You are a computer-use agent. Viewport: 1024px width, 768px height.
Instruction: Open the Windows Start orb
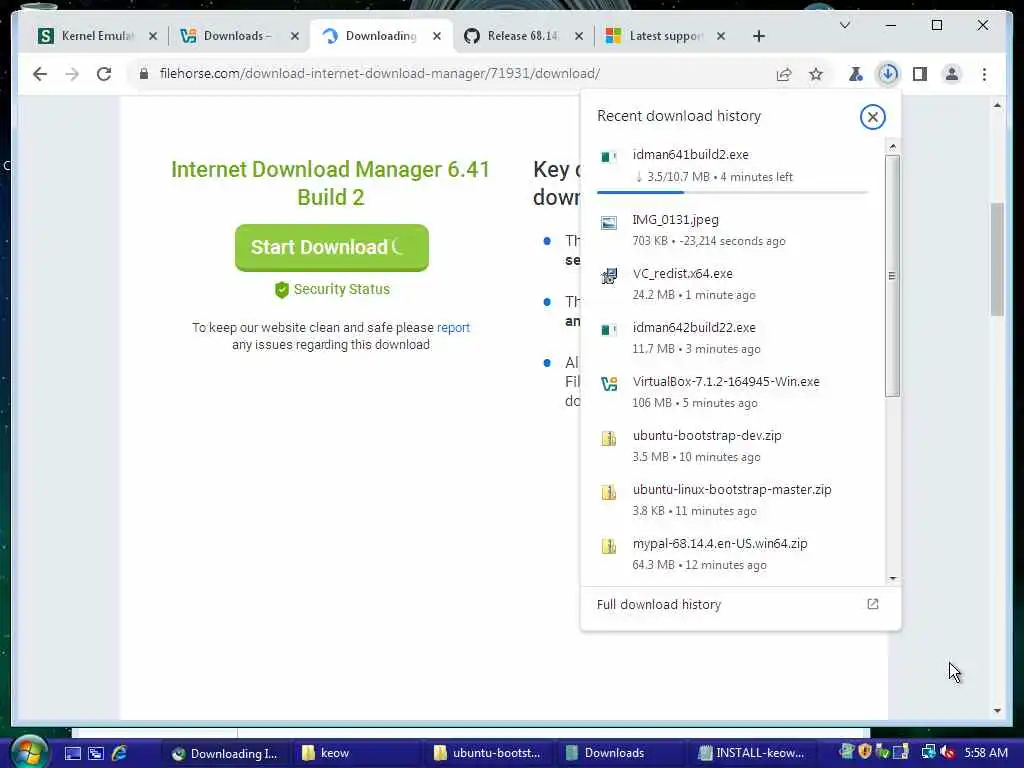[29, 752]
